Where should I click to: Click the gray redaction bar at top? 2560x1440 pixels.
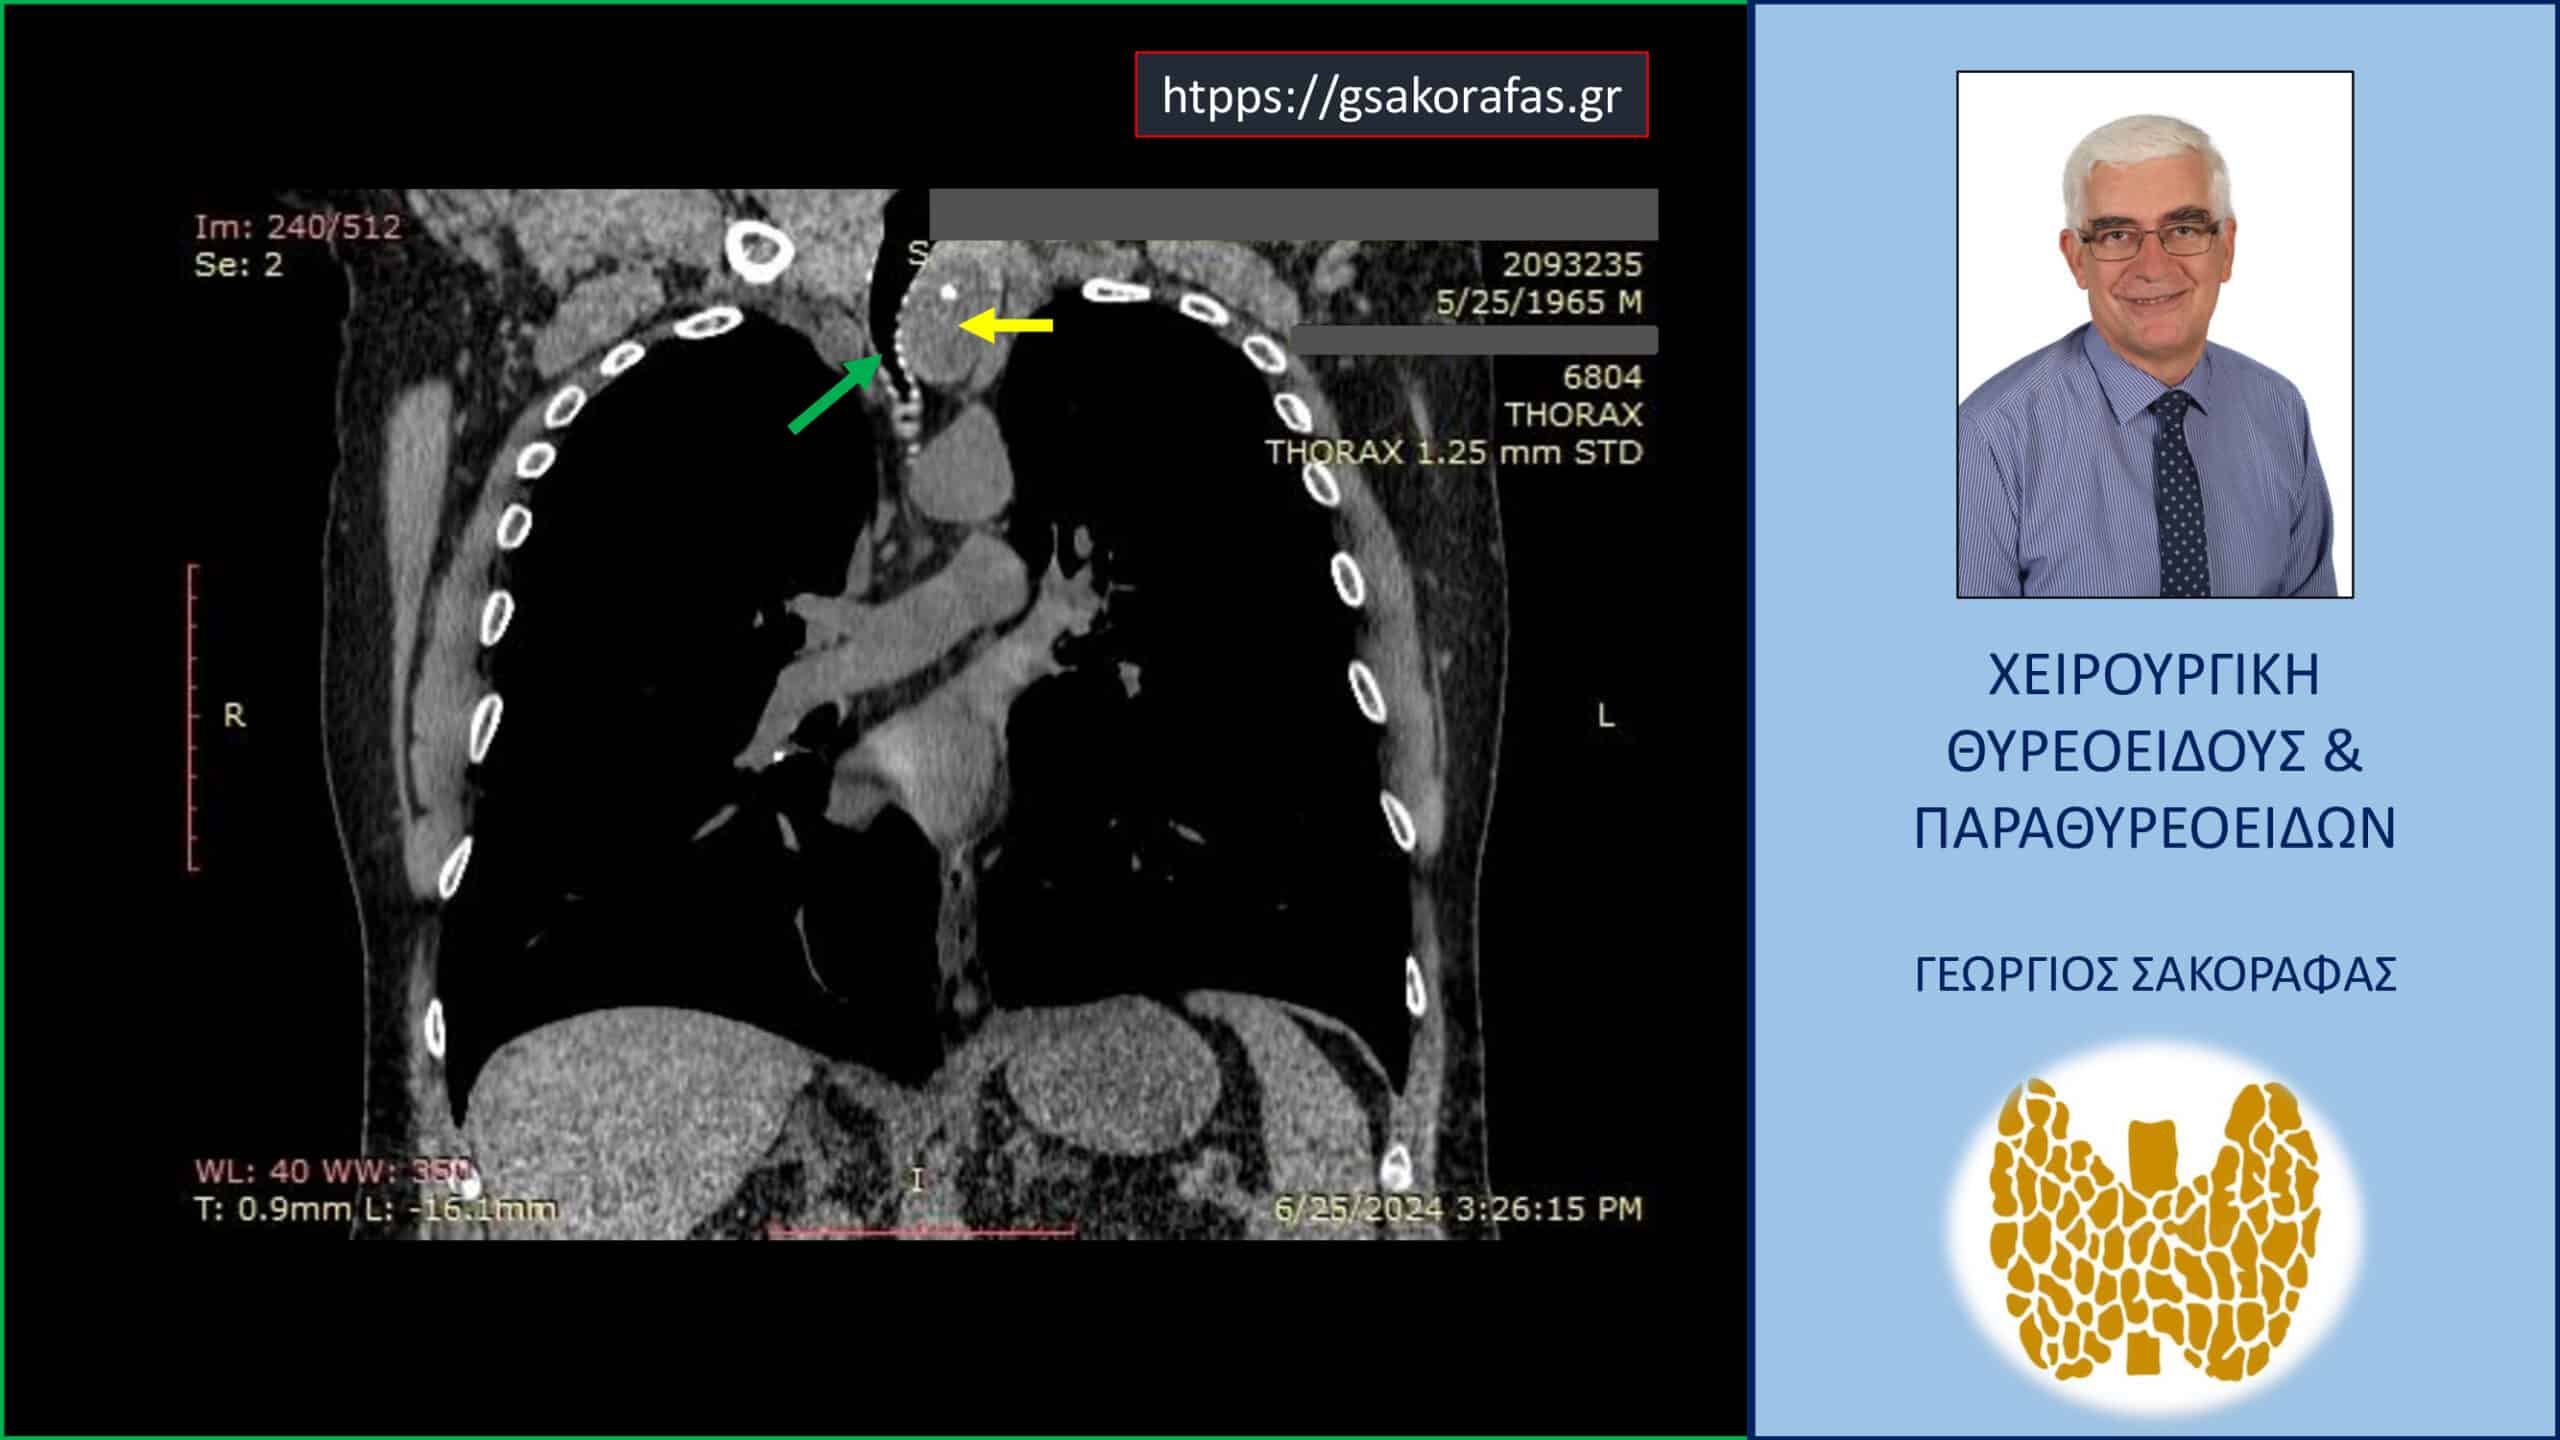1292,214
